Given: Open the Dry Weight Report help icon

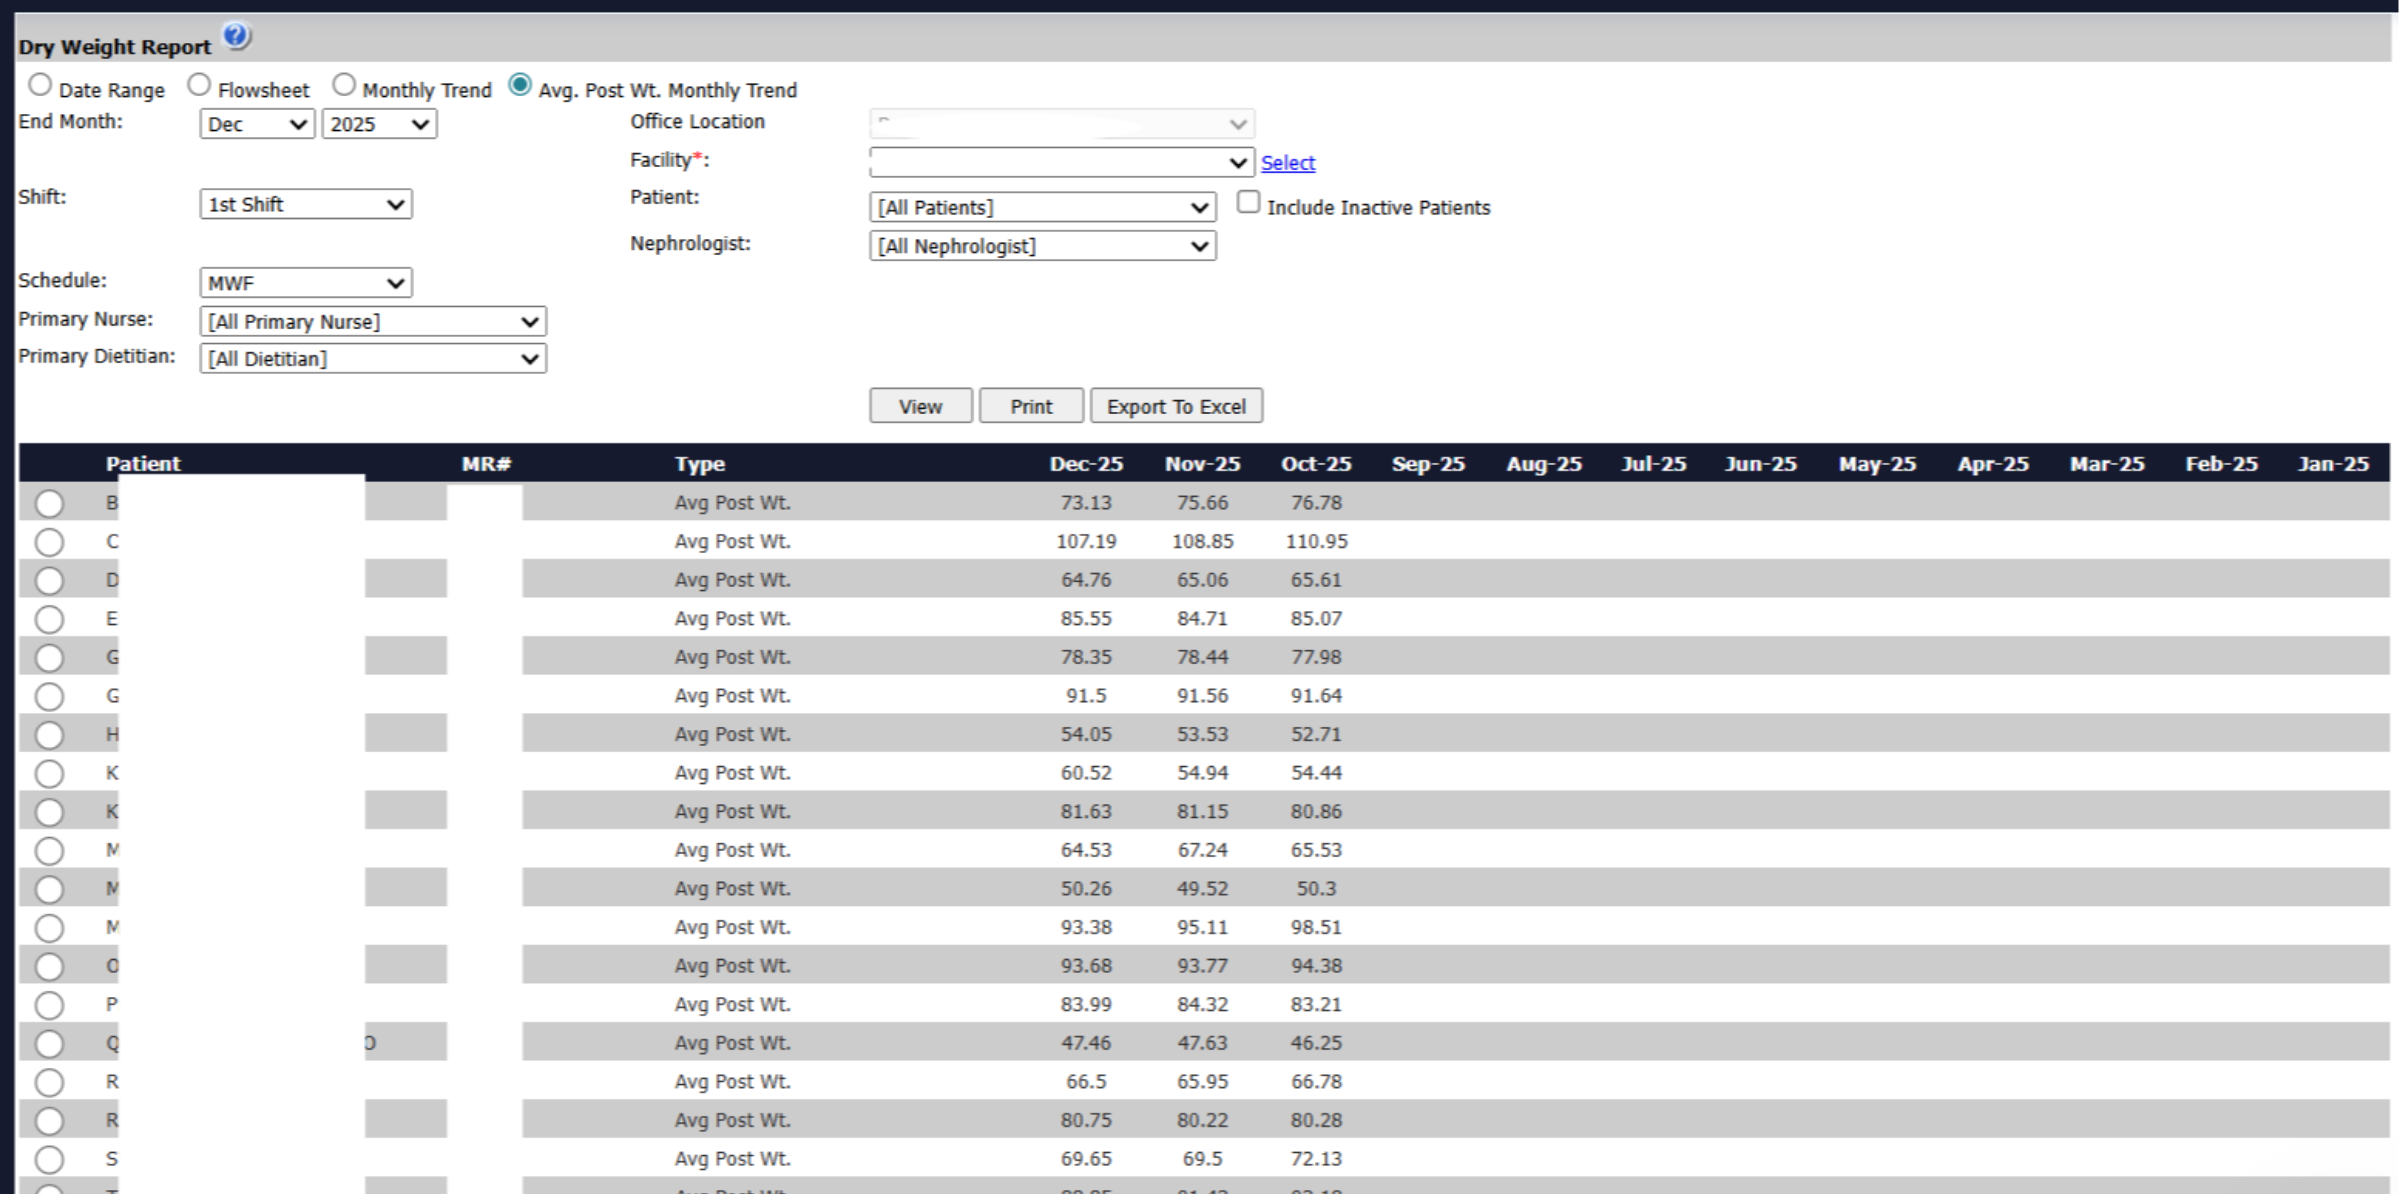Looking at the screenshot, I should [x=236, y=37].
